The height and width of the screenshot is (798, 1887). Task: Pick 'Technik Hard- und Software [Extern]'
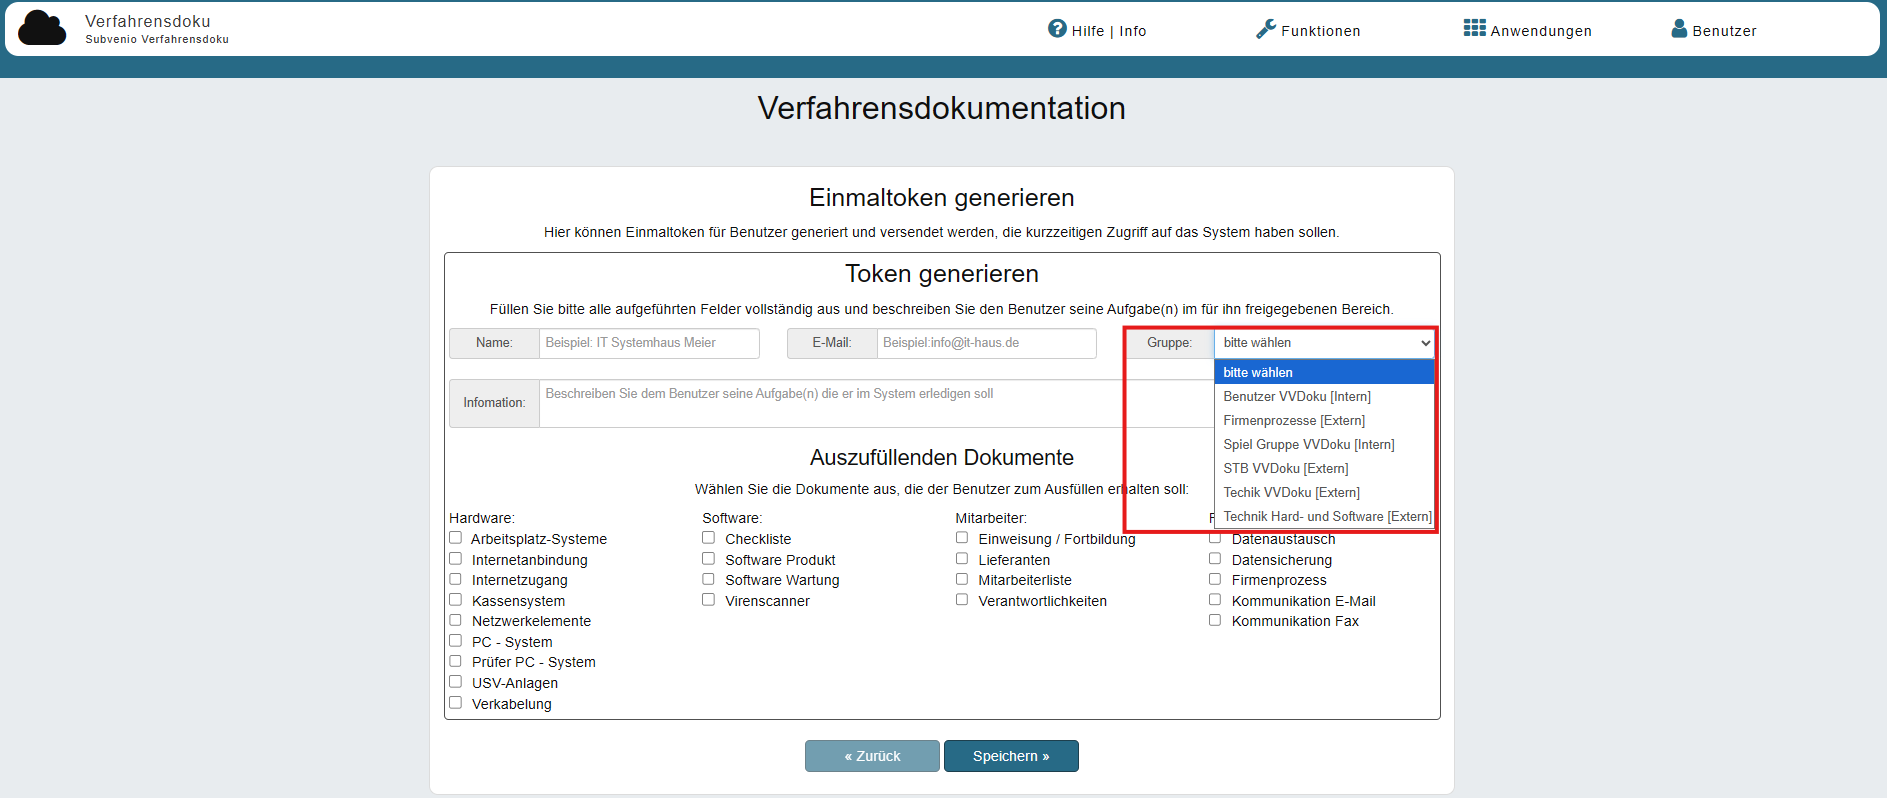[x=1324, y=516]
